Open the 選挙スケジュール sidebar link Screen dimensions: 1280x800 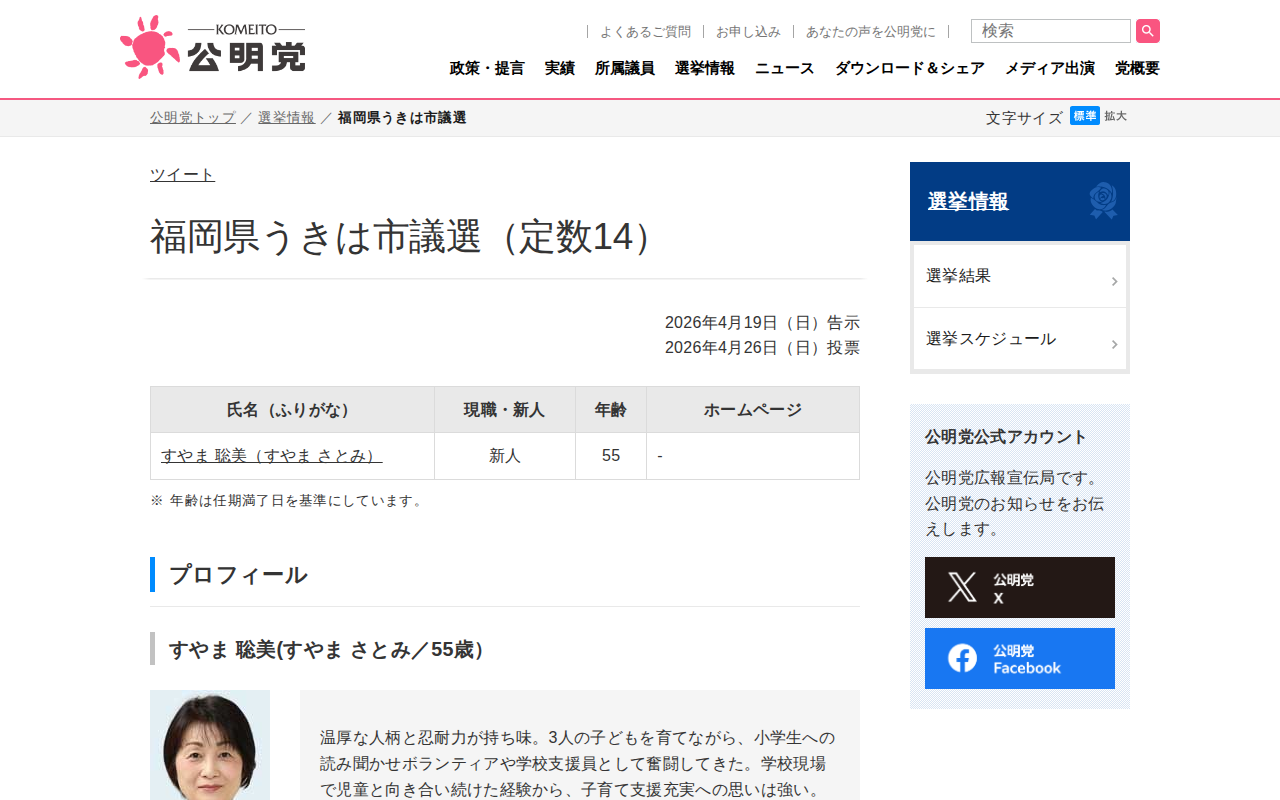[x=1020, y=339]
